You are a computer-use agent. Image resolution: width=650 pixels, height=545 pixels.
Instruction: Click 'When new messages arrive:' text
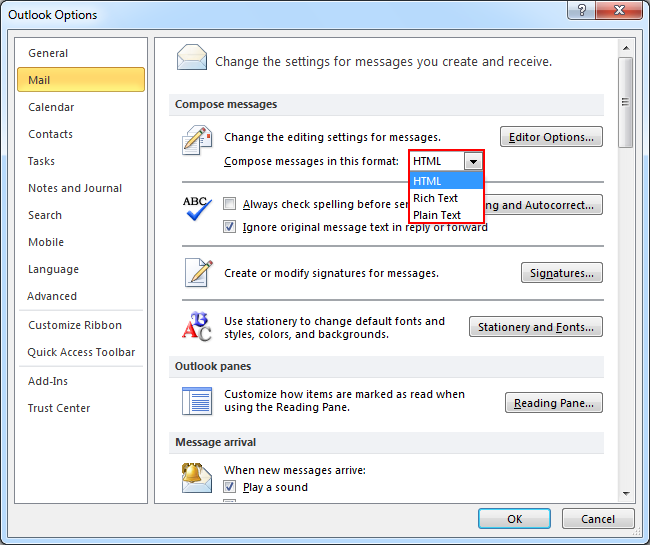pos(295,470)
